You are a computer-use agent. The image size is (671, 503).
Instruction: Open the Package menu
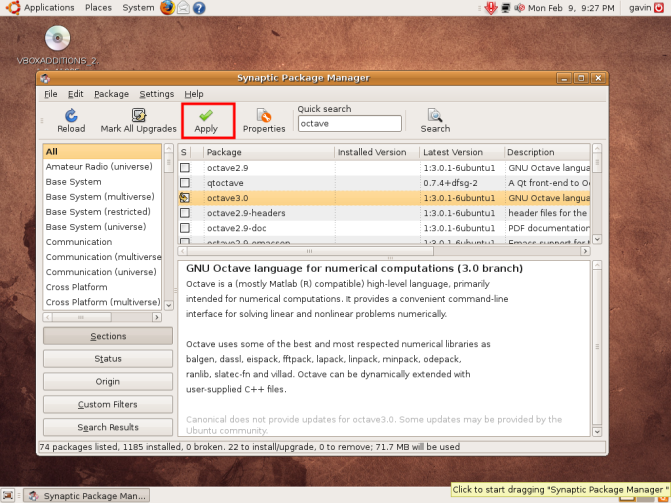tap(111, 94)
